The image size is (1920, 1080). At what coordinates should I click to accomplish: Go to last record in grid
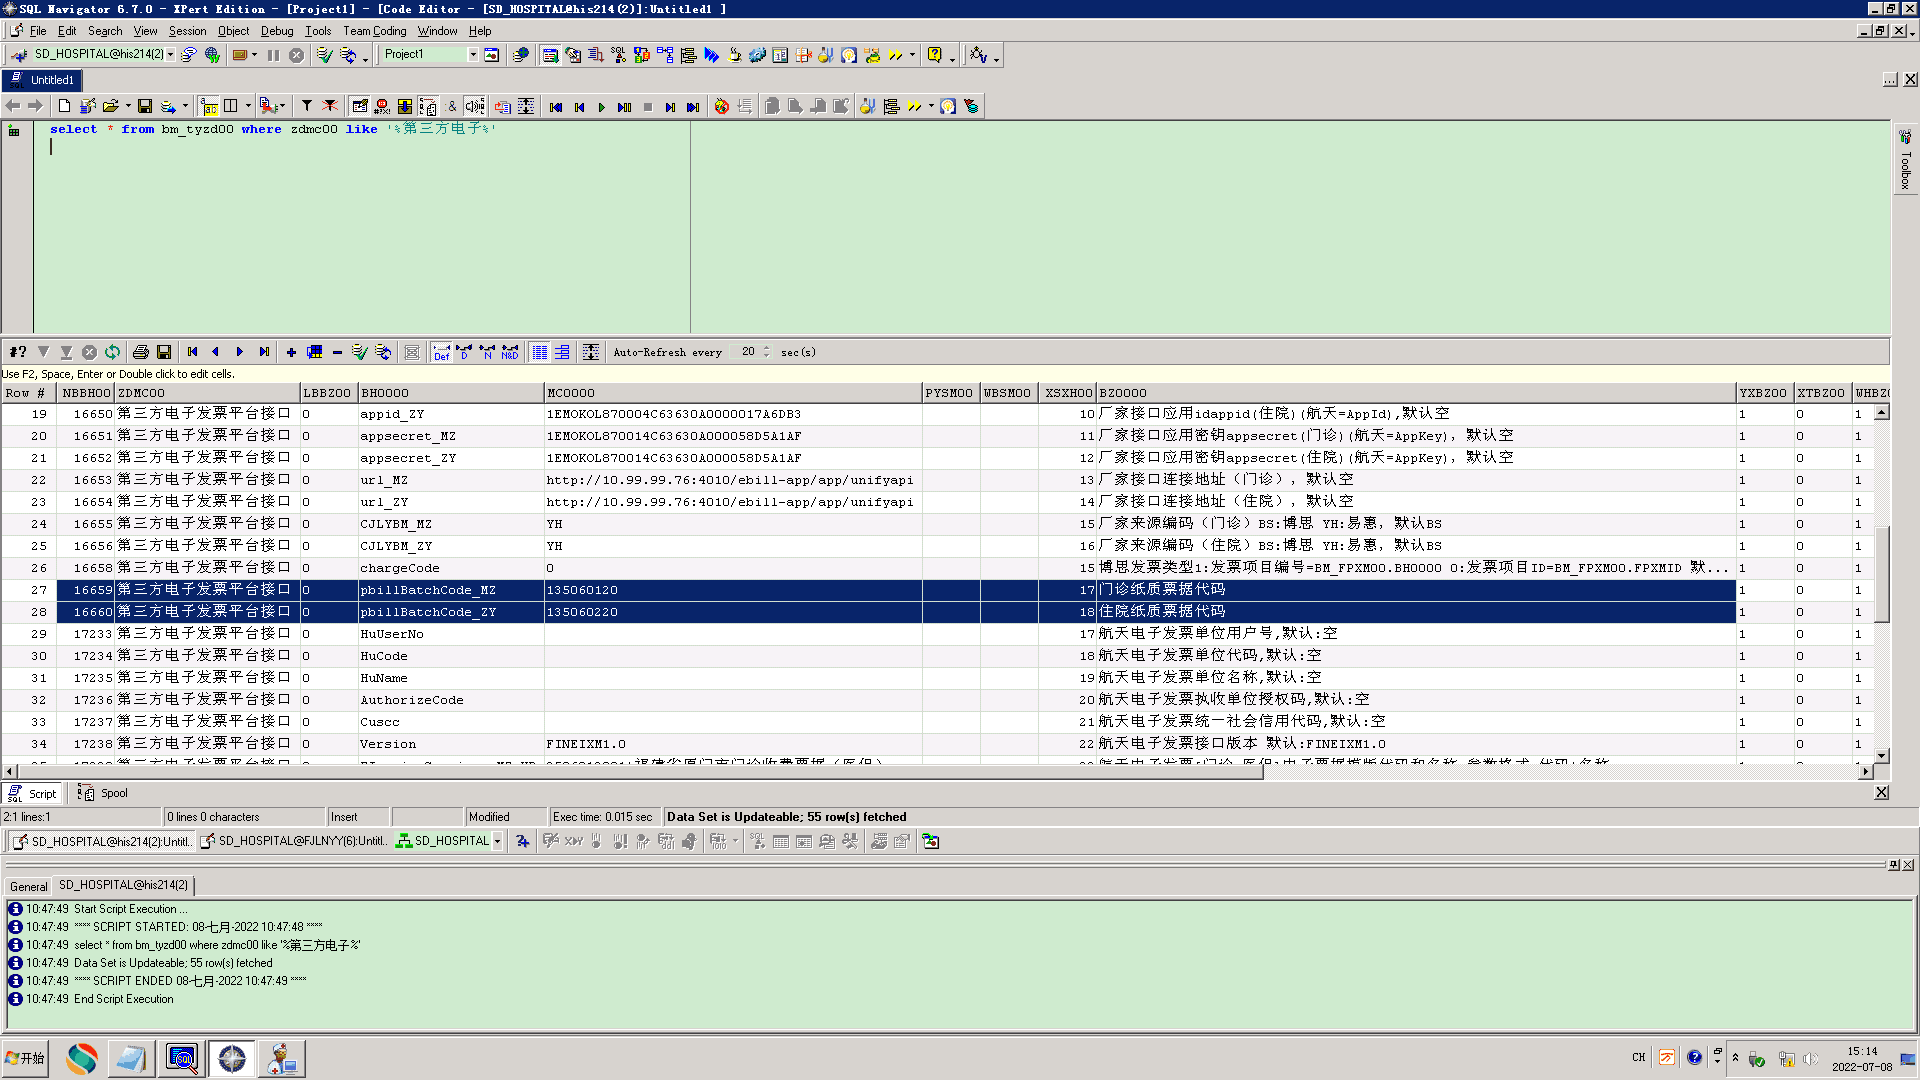coord(264,352)
